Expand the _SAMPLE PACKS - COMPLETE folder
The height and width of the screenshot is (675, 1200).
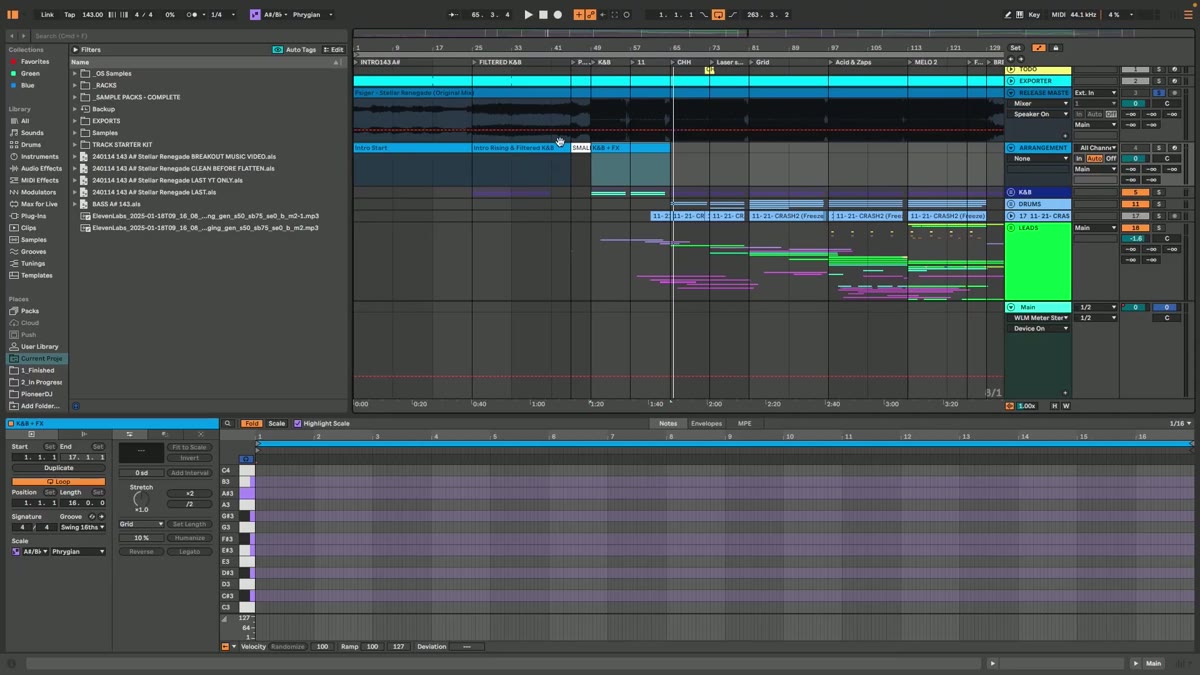pyautogui.click(x=75, y=97)
